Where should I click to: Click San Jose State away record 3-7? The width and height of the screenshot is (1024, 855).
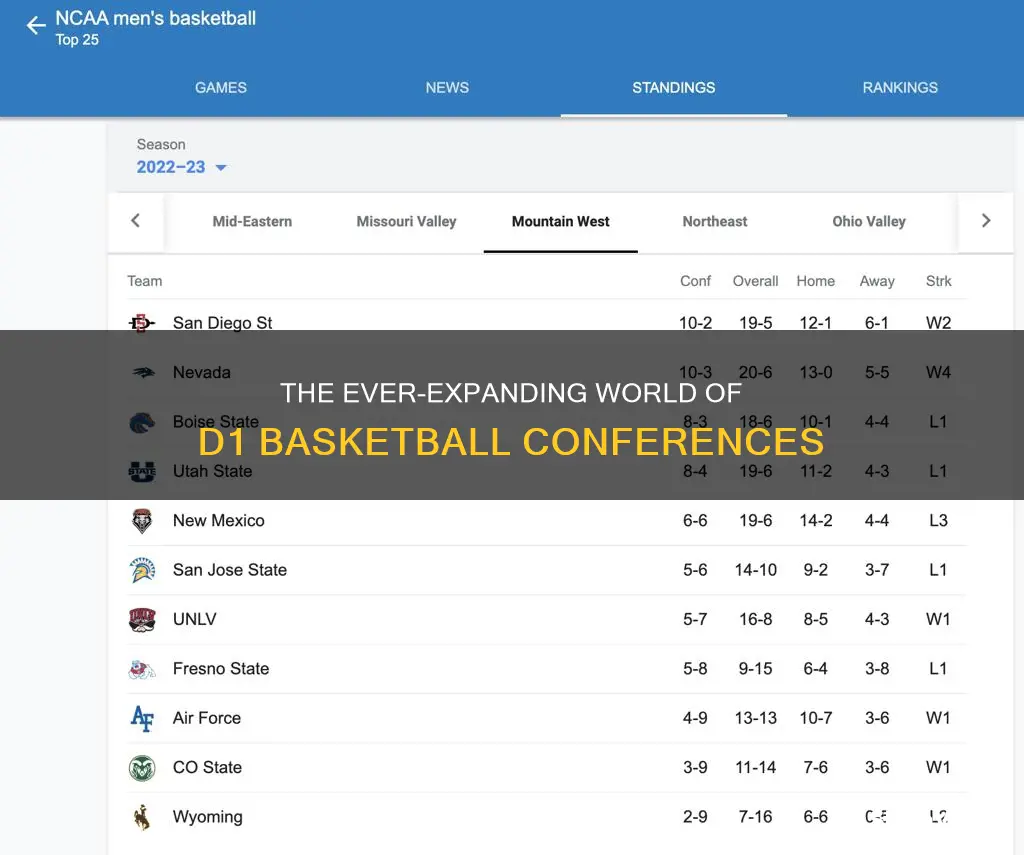(x=876, y=570)
